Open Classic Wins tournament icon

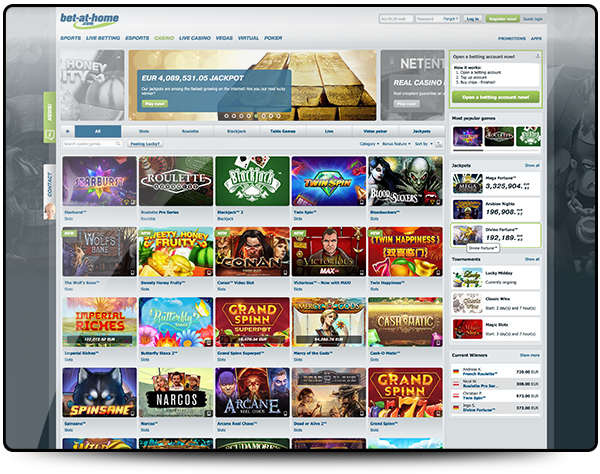click(467, 303)
